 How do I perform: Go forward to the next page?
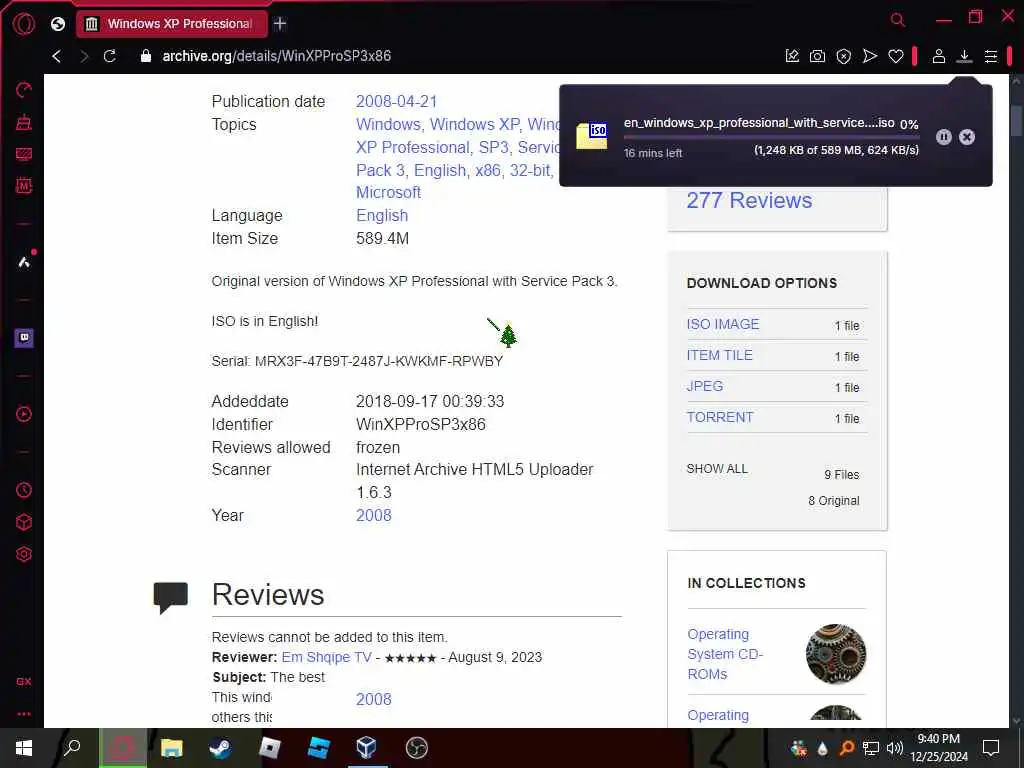(x=84, y=56)
